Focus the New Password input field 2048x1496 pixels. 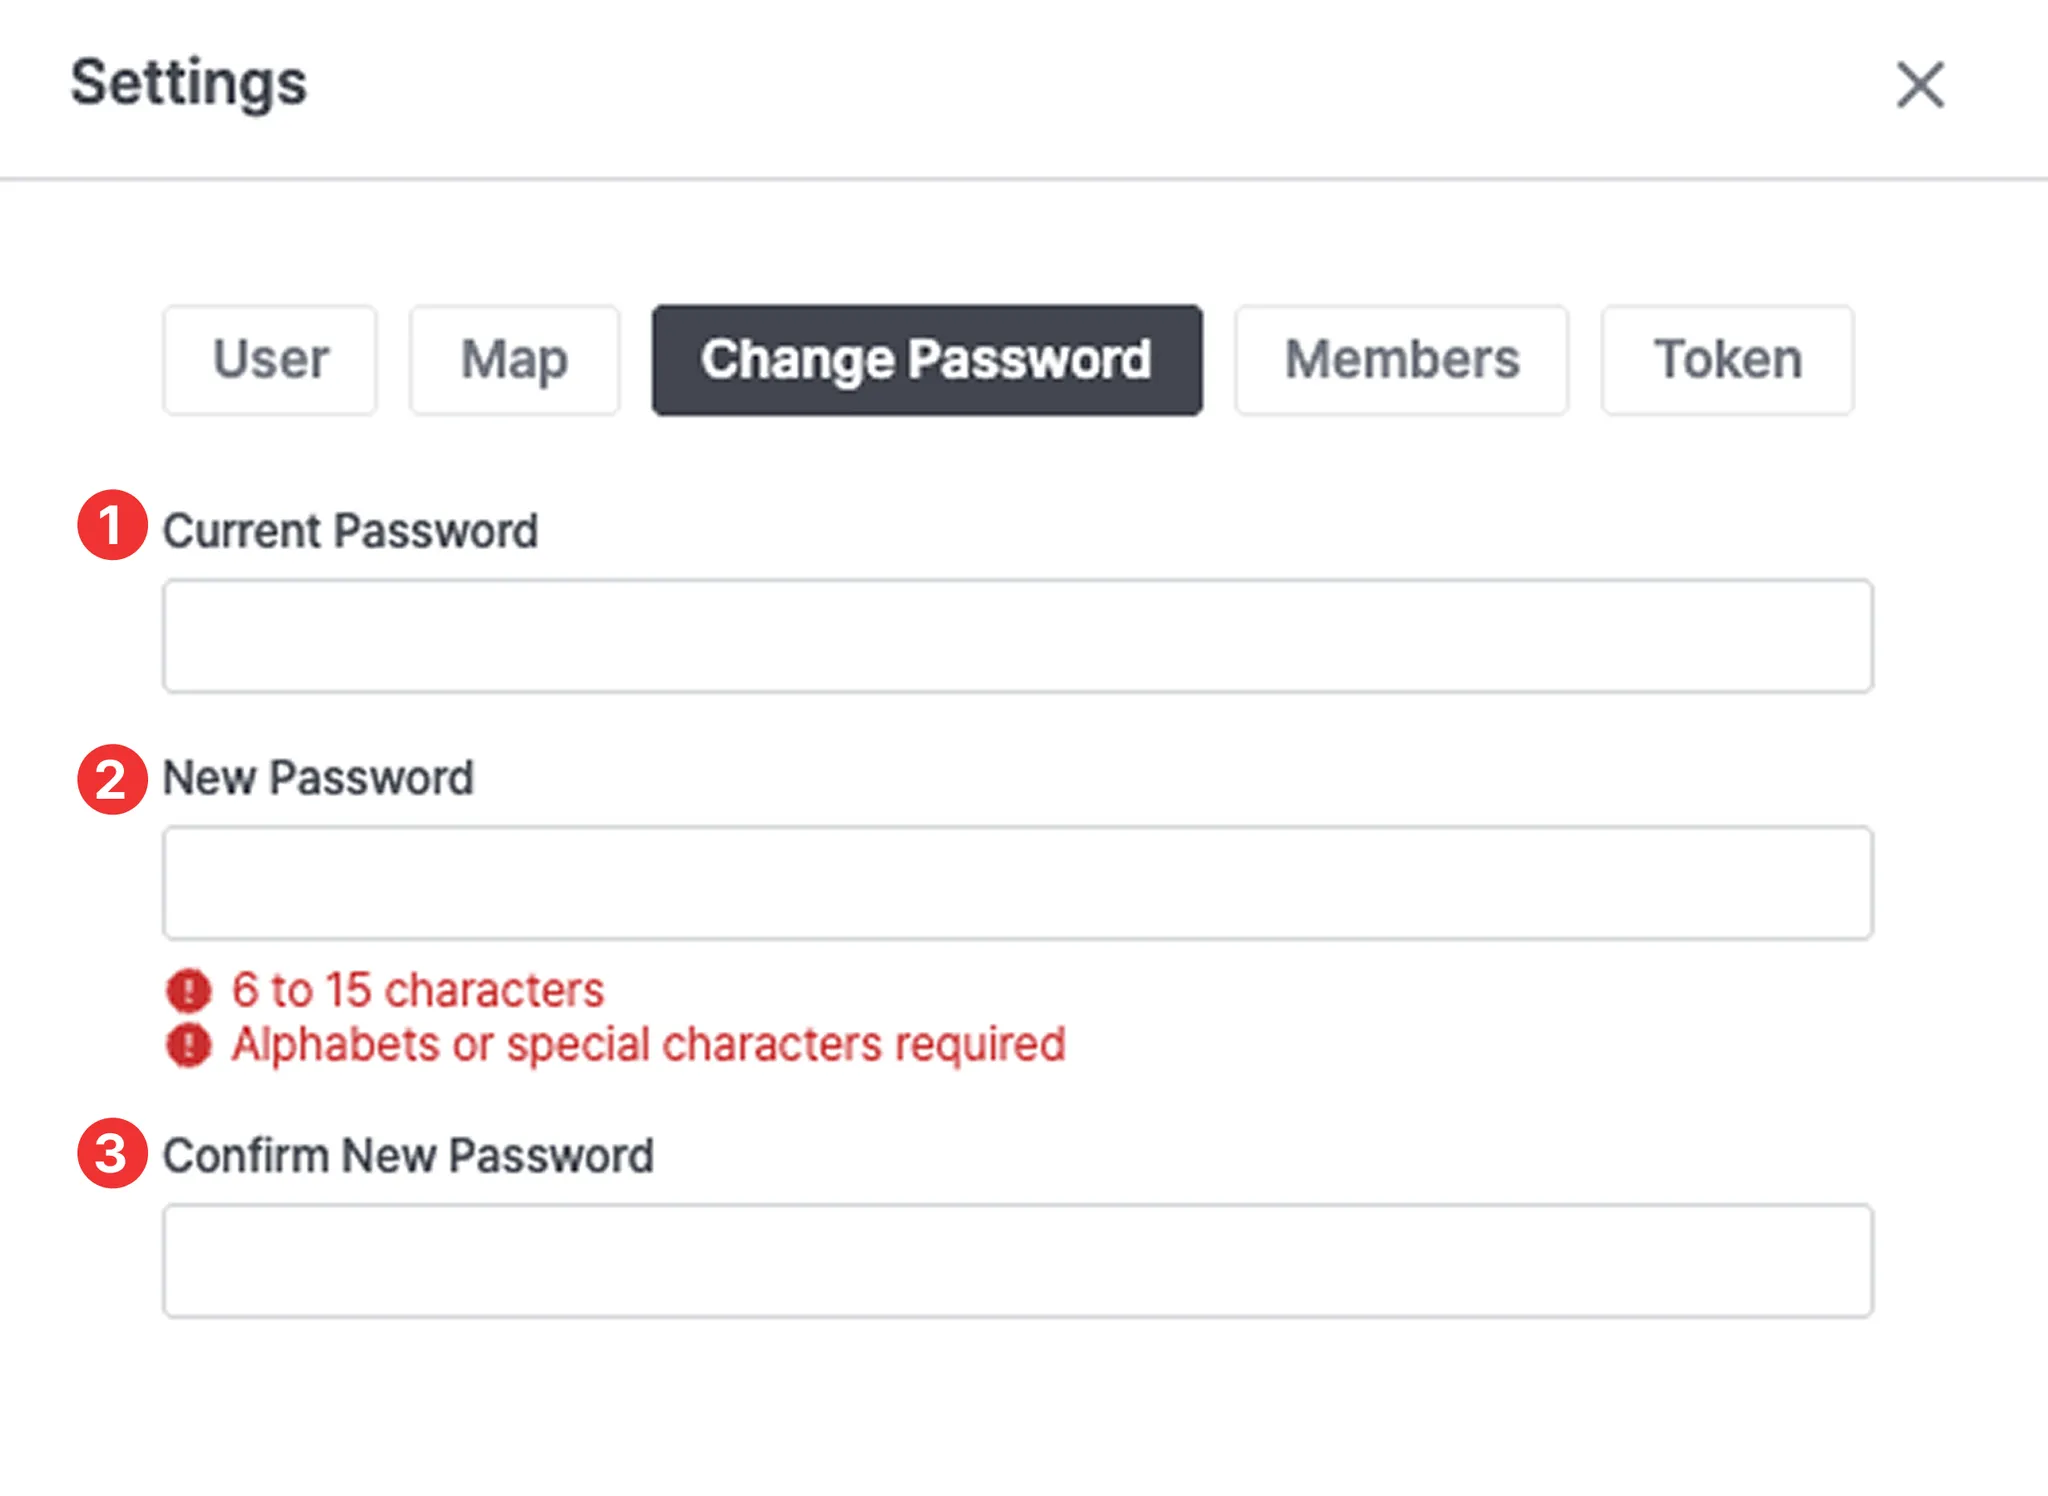point(1017,883)
